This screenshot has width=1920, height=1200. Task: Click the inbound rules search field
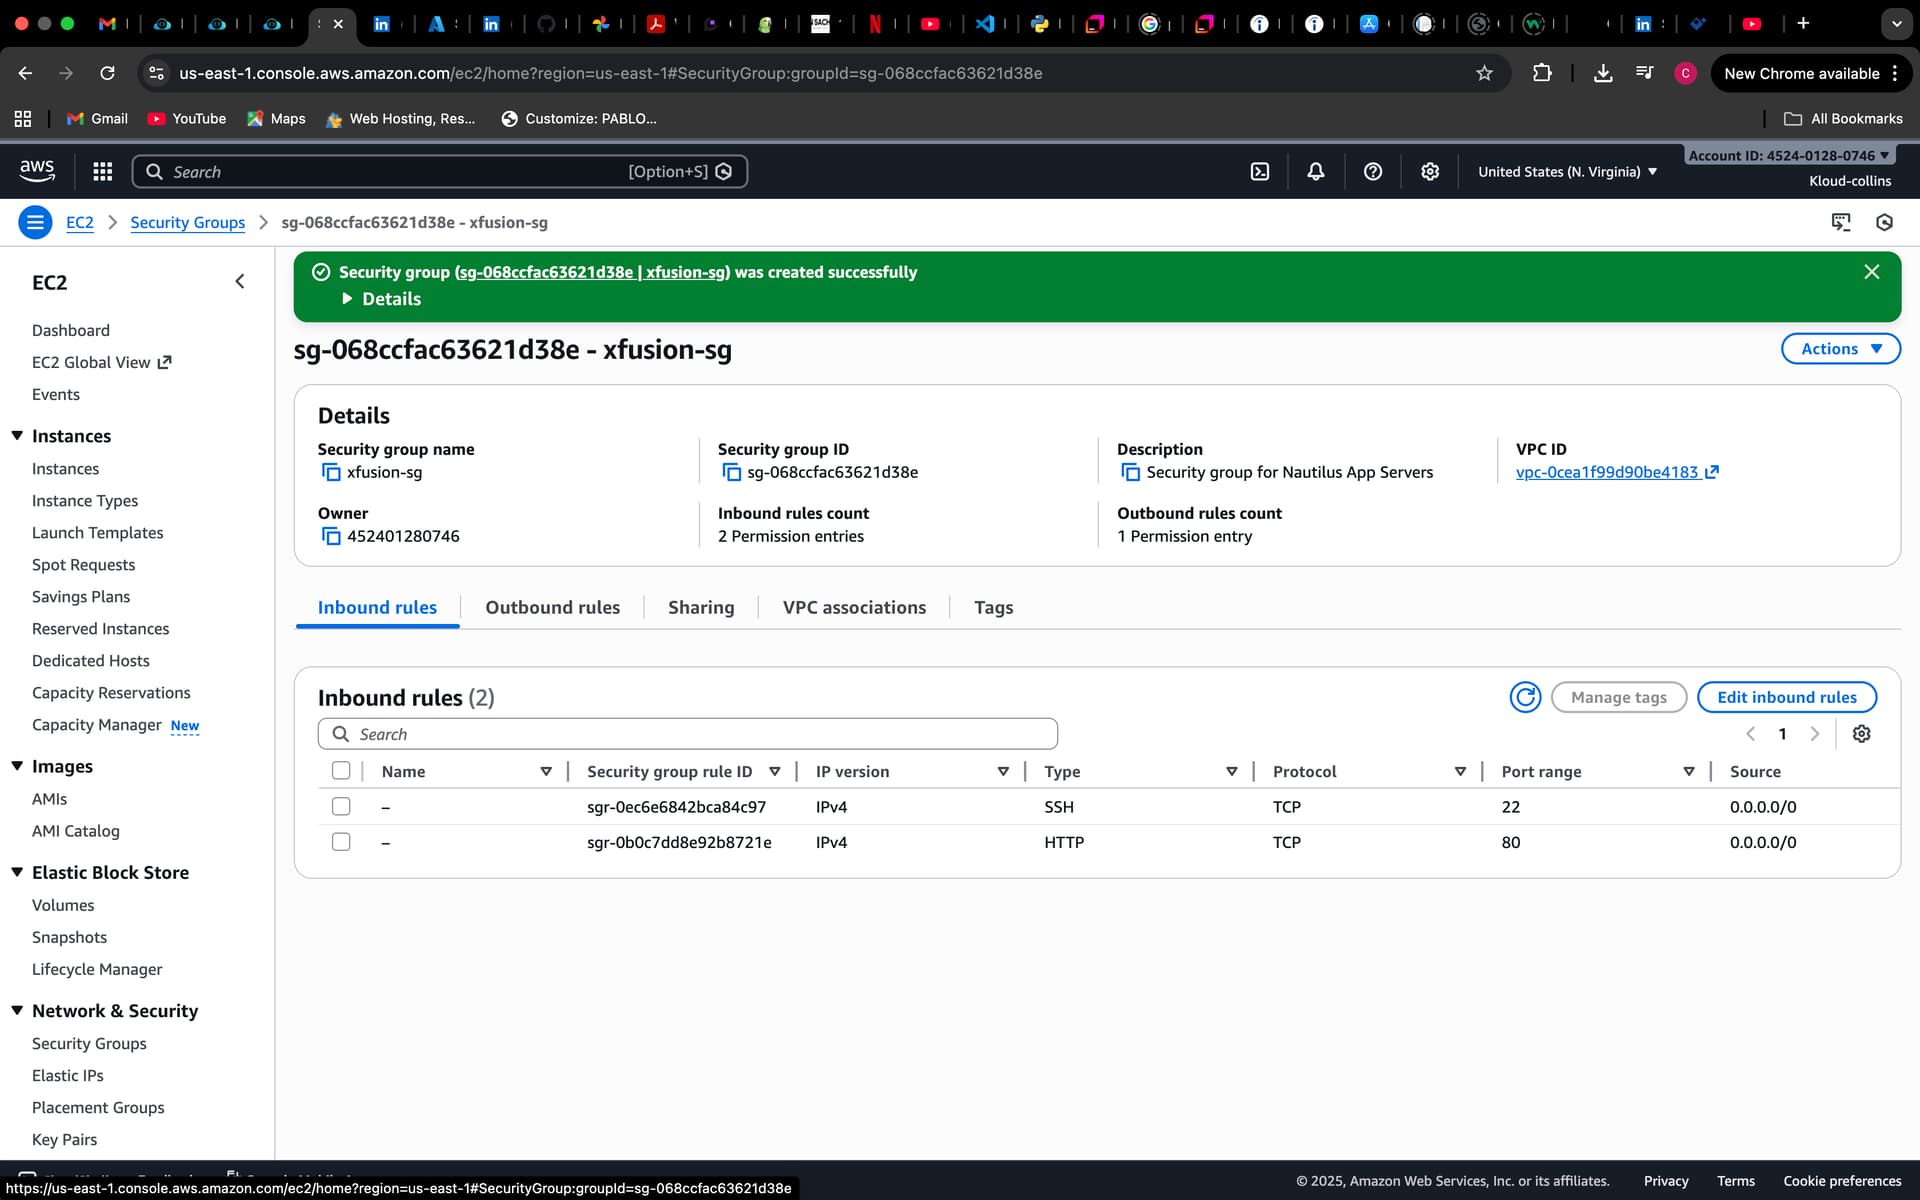pos(700,734)
